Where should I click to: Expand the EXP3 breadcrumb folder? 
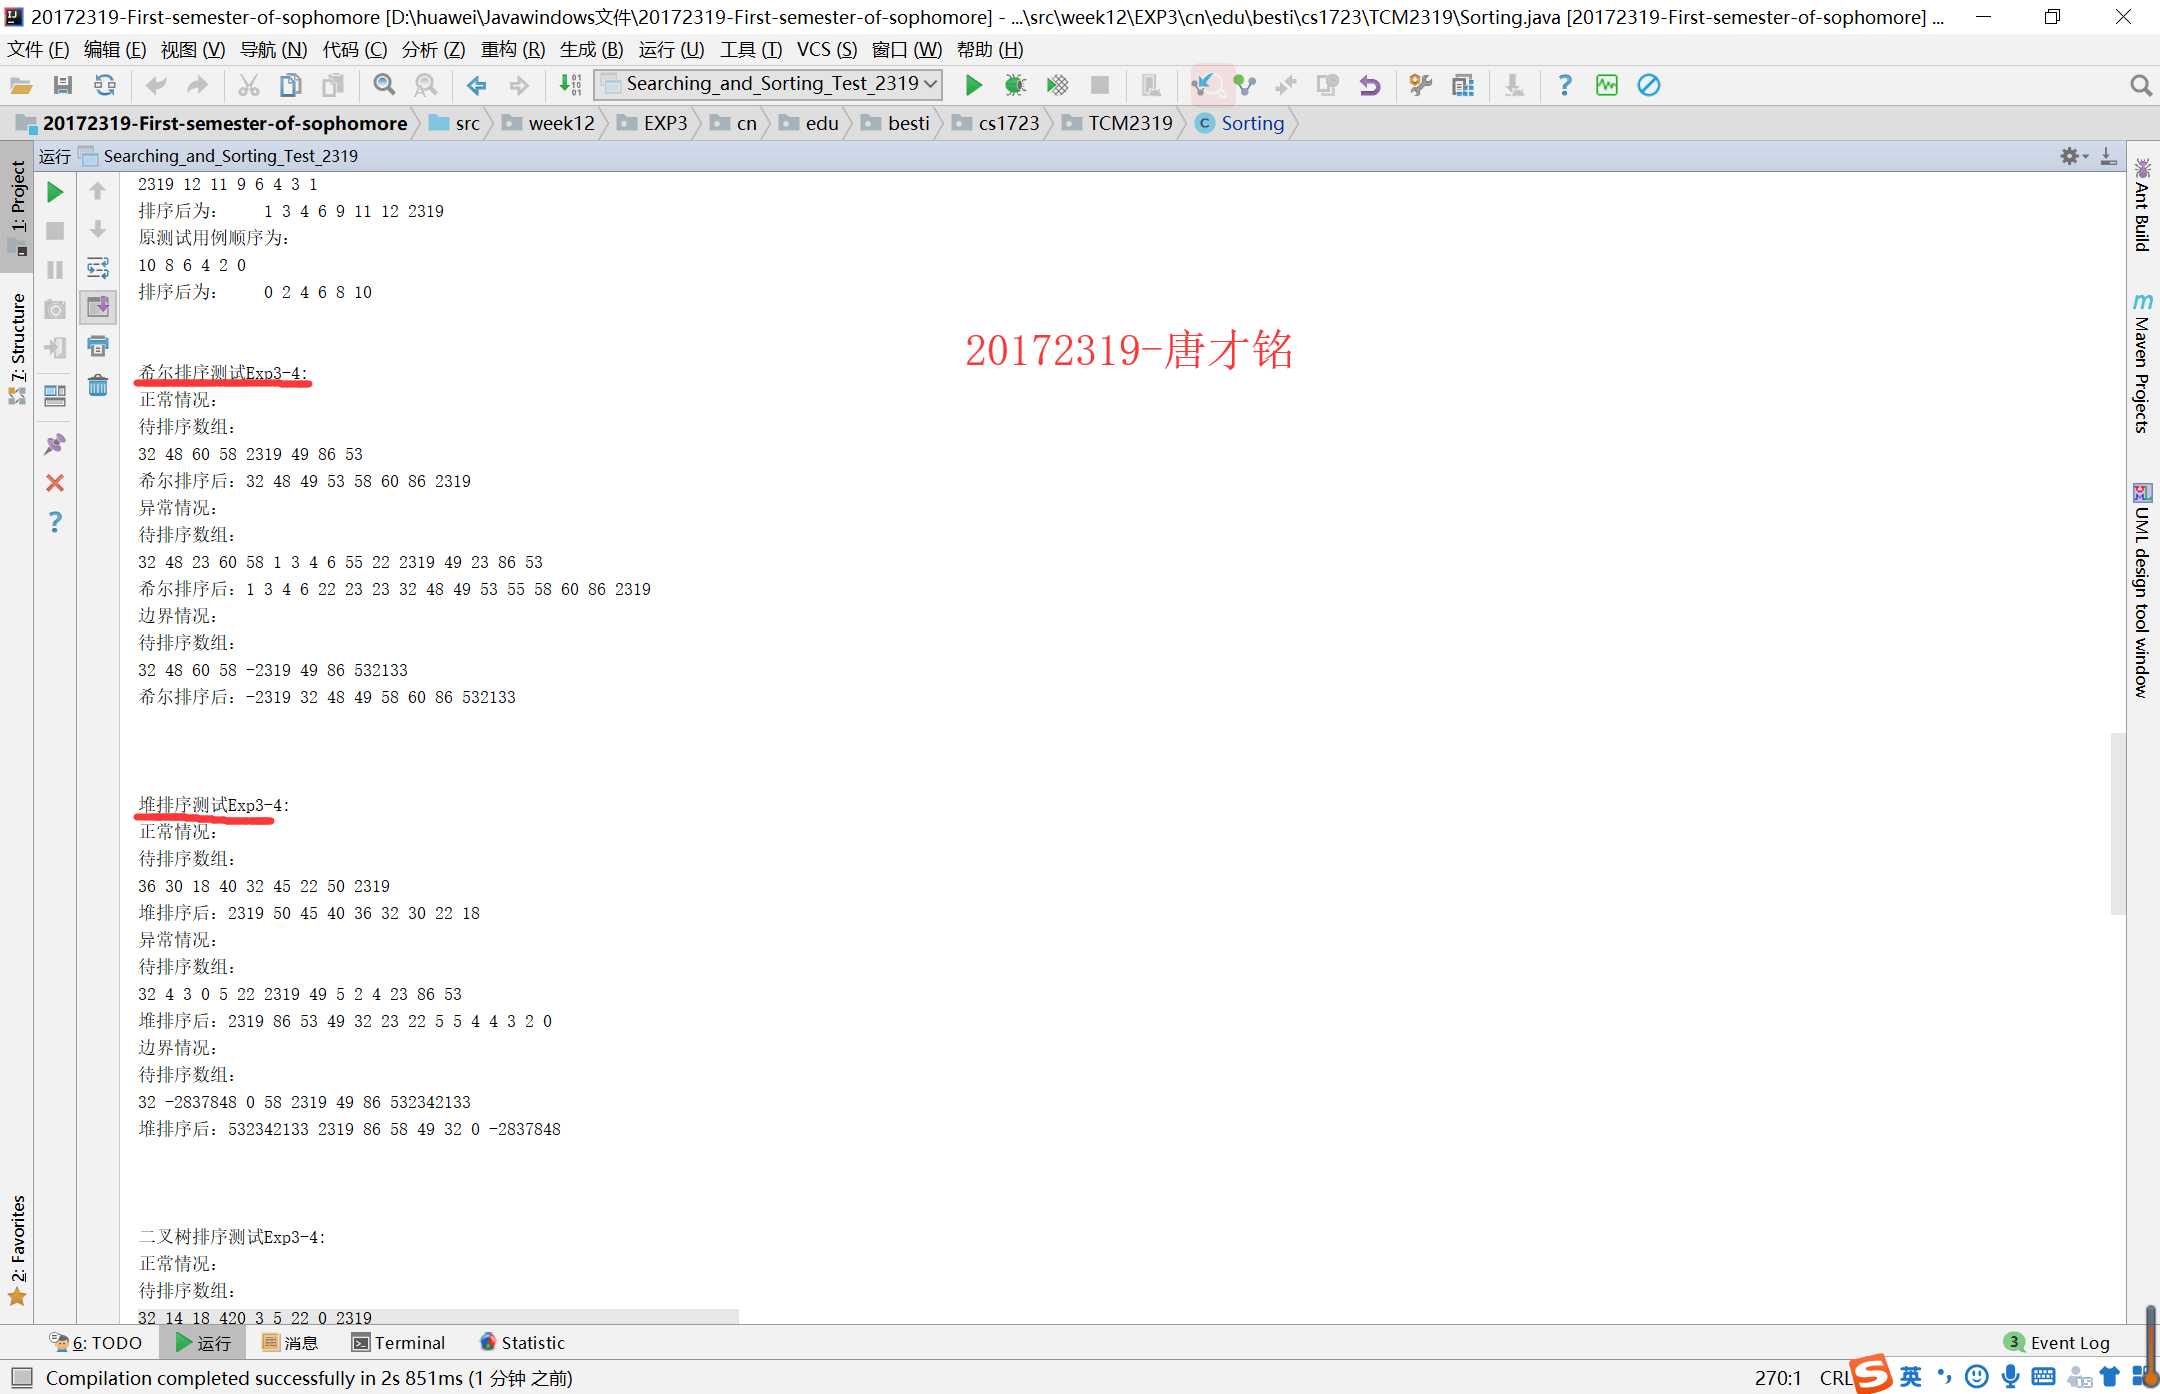coord(653,123)
